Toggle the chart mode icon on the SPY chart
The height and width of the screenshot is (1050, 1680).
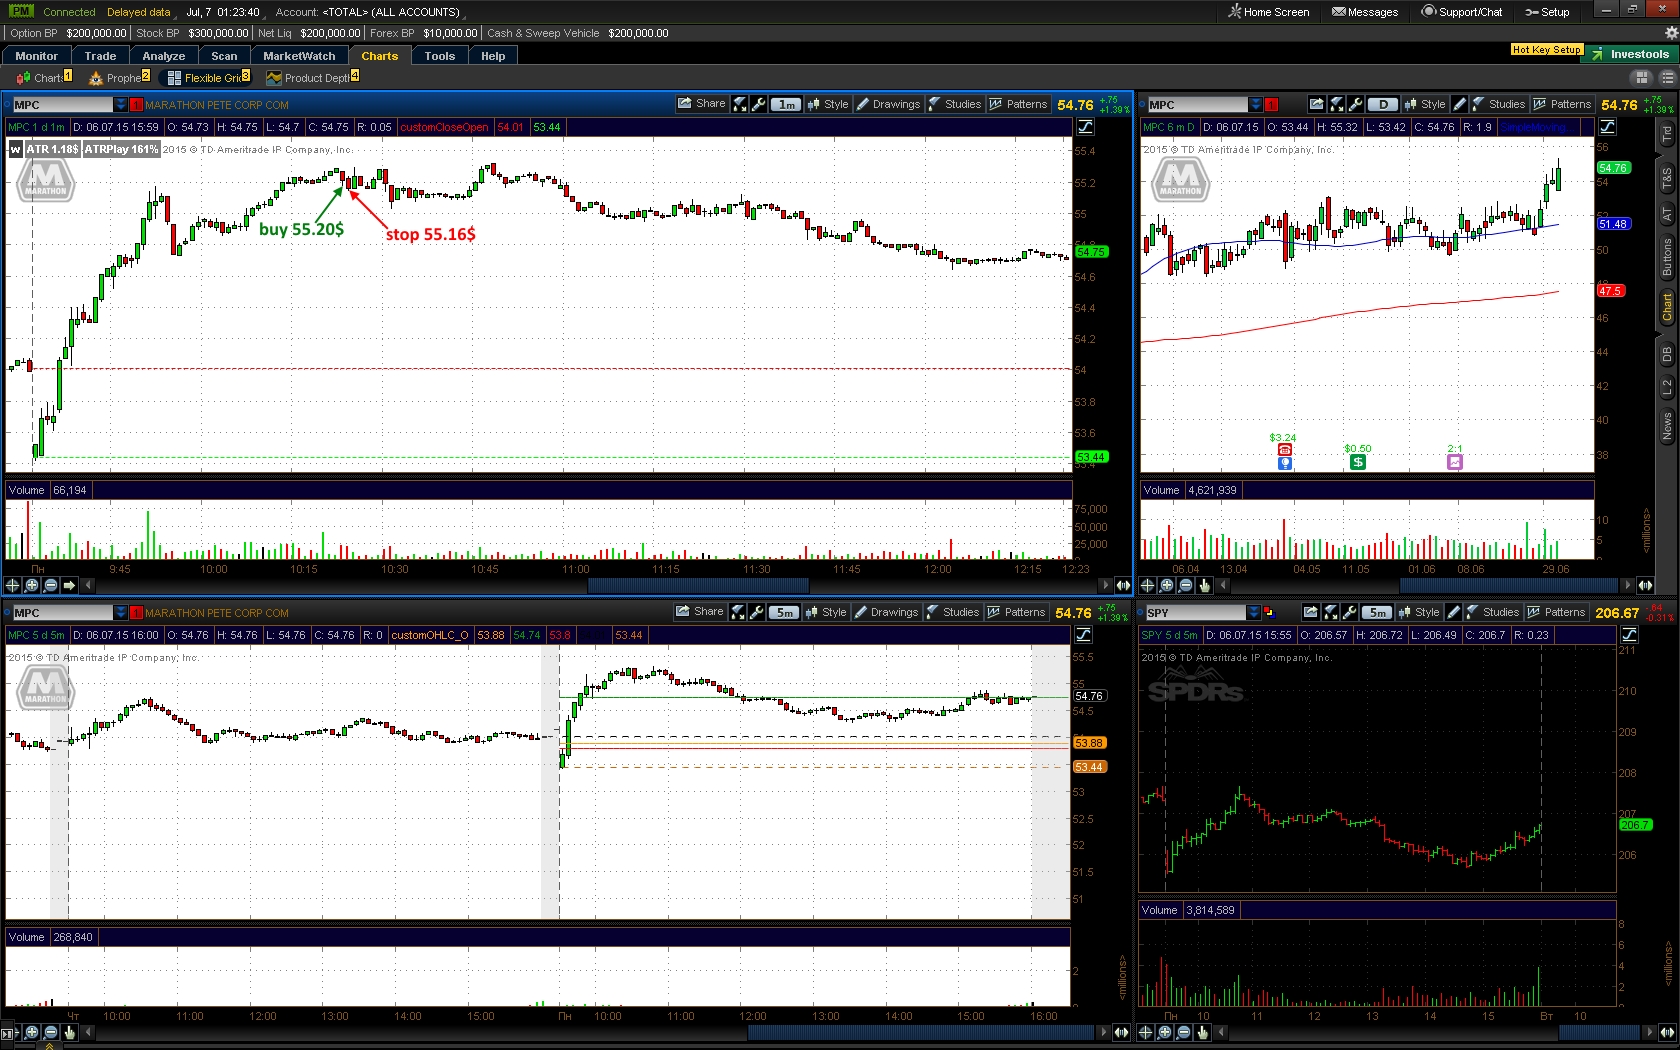[x=1629, y=635]
